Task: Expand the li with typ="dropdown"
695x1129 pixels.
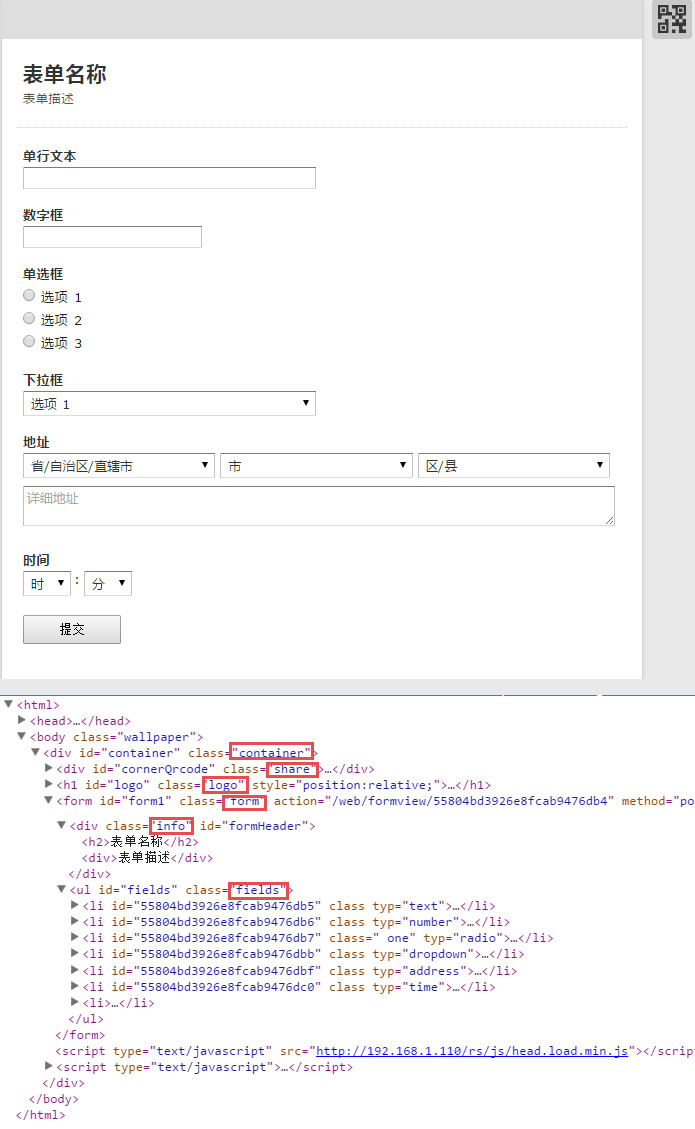Action: 74,953
